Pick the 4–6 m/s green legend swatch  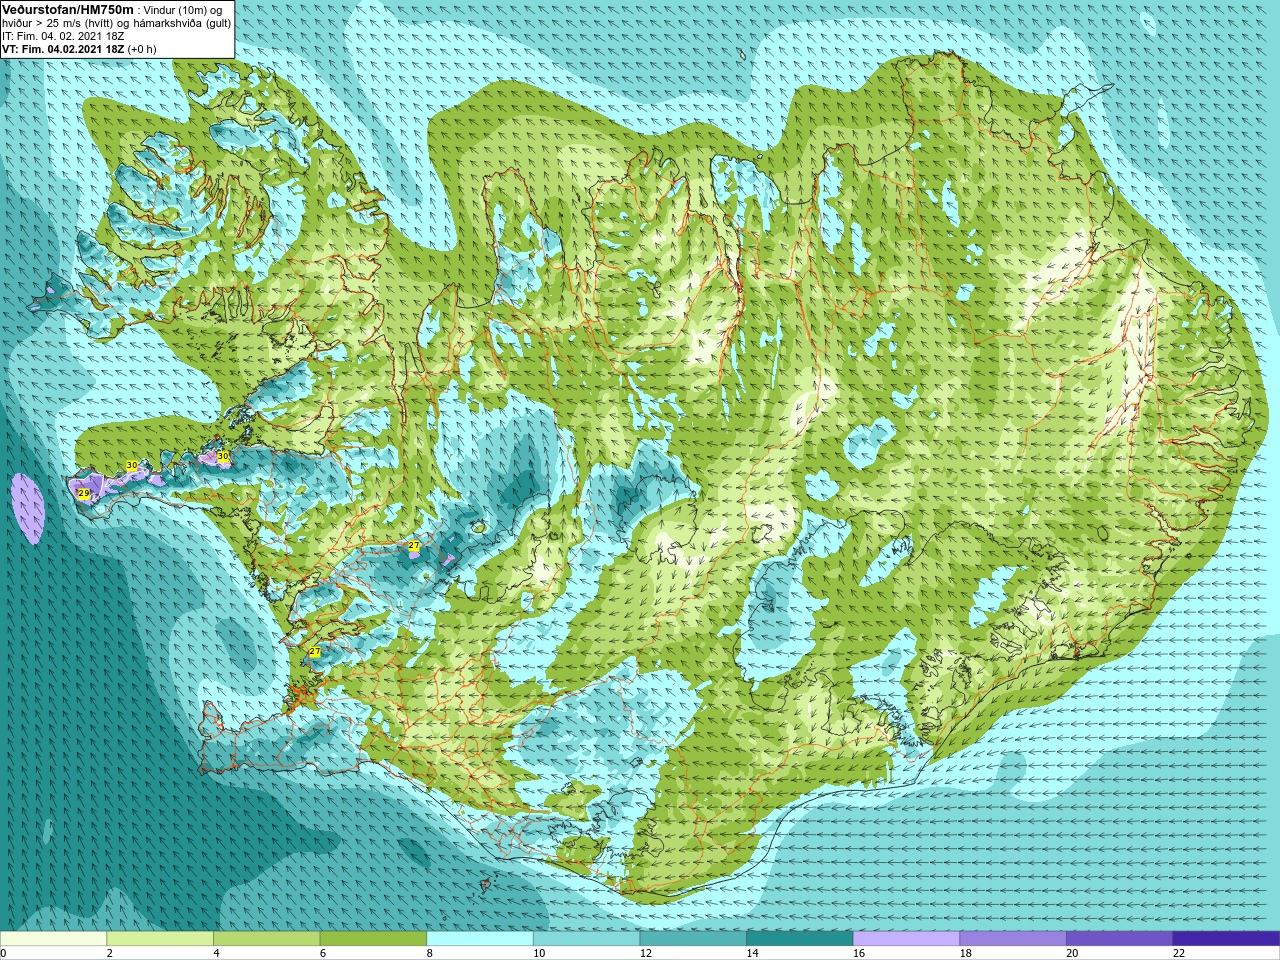coord(266,939)
